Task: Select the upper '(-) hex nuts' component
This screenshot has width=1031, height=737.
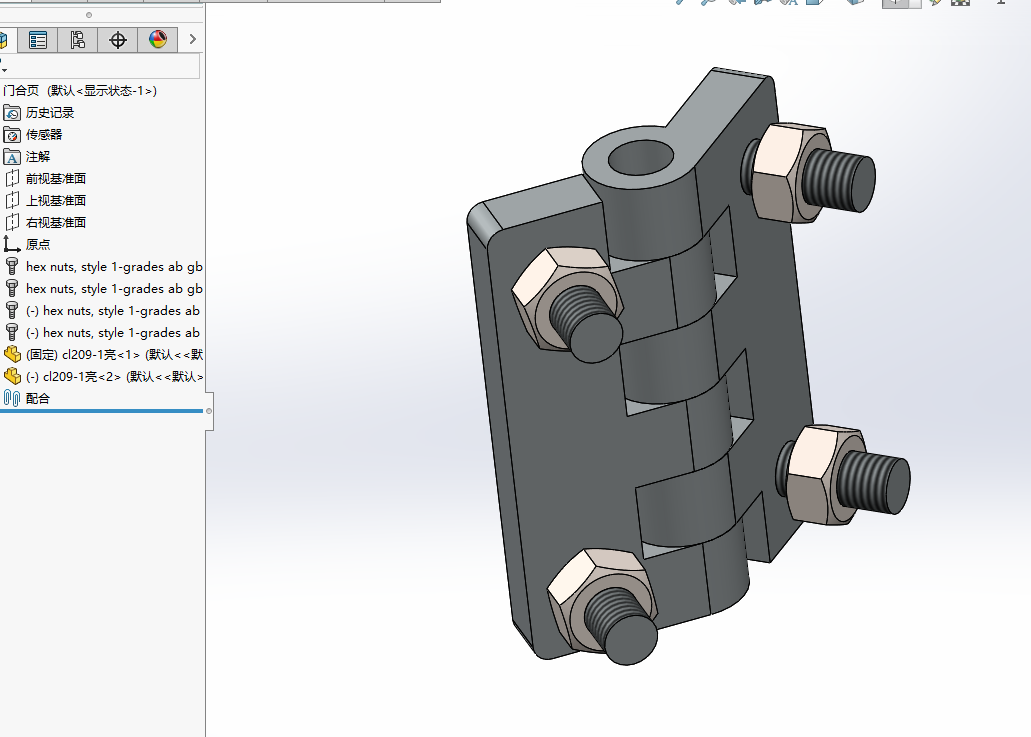Action: [102, 310]
